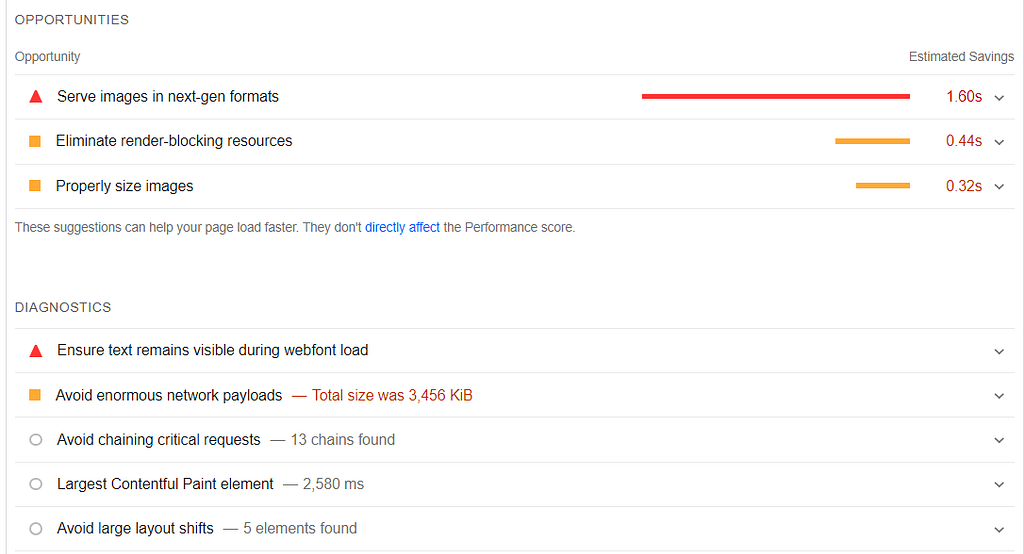
Task: Expand Avoid large layout shifts chevron
Action: pos(999,530)
